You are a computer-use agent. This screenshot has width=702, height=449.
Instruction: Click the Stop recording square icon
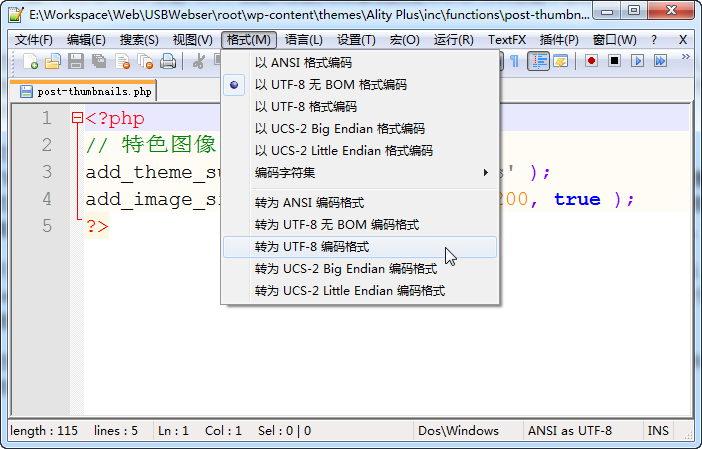[x=614, y=61]
